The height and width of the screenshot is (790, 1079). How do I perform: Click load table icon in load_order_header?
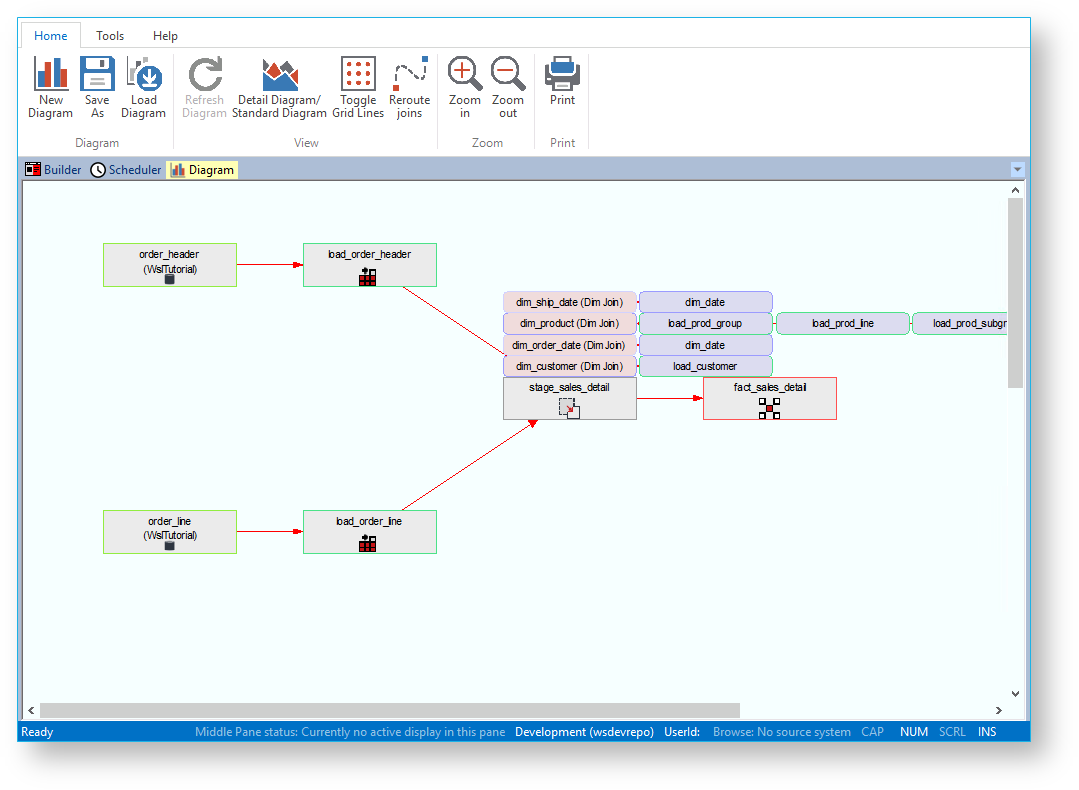[x=368, y=277]
